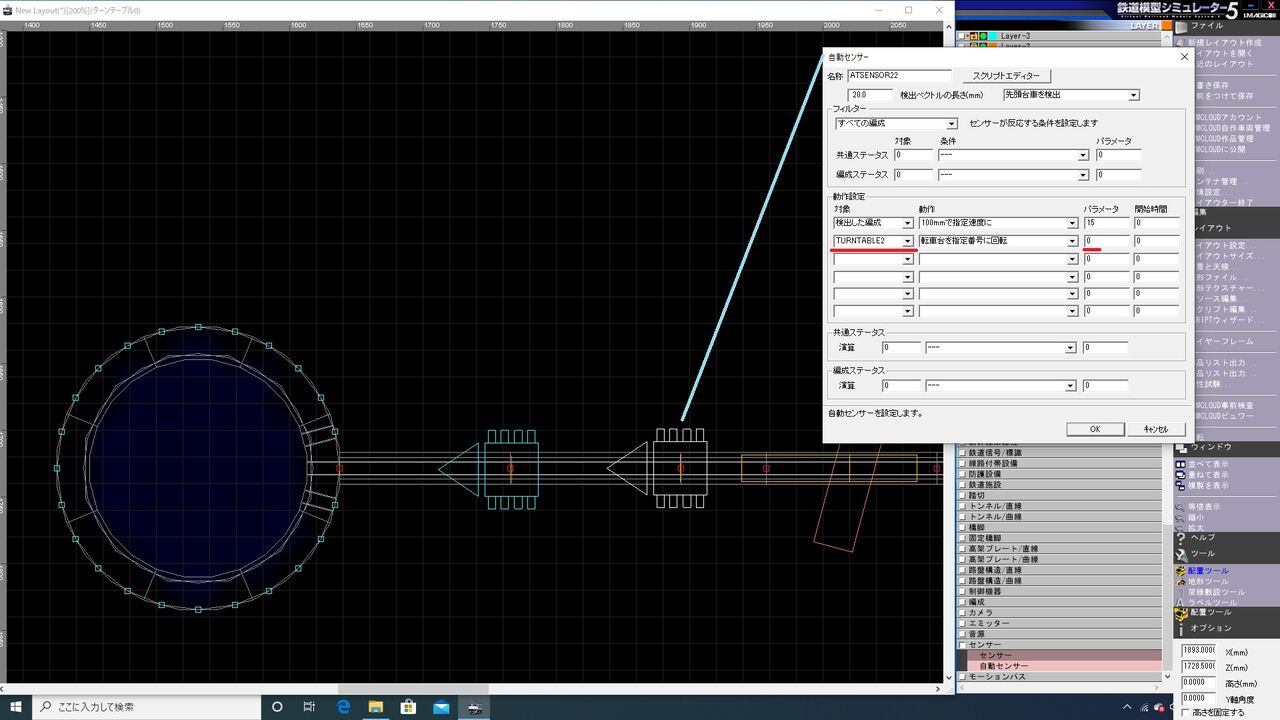Click the Windows search box on taskbar
The height and width of the screenshot is (720, 1280).
(x=146, y=707)
